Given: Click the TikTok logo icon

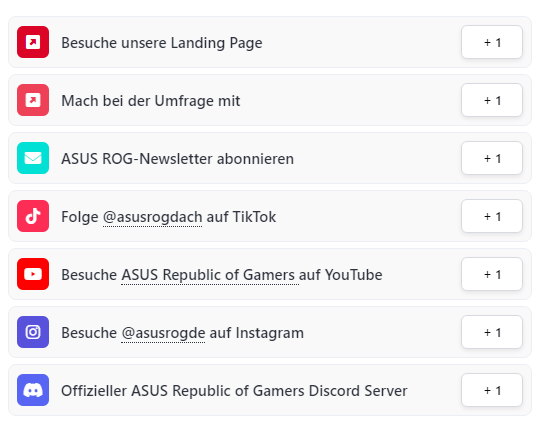Looking at the screenshot, I should coord(33,216).
